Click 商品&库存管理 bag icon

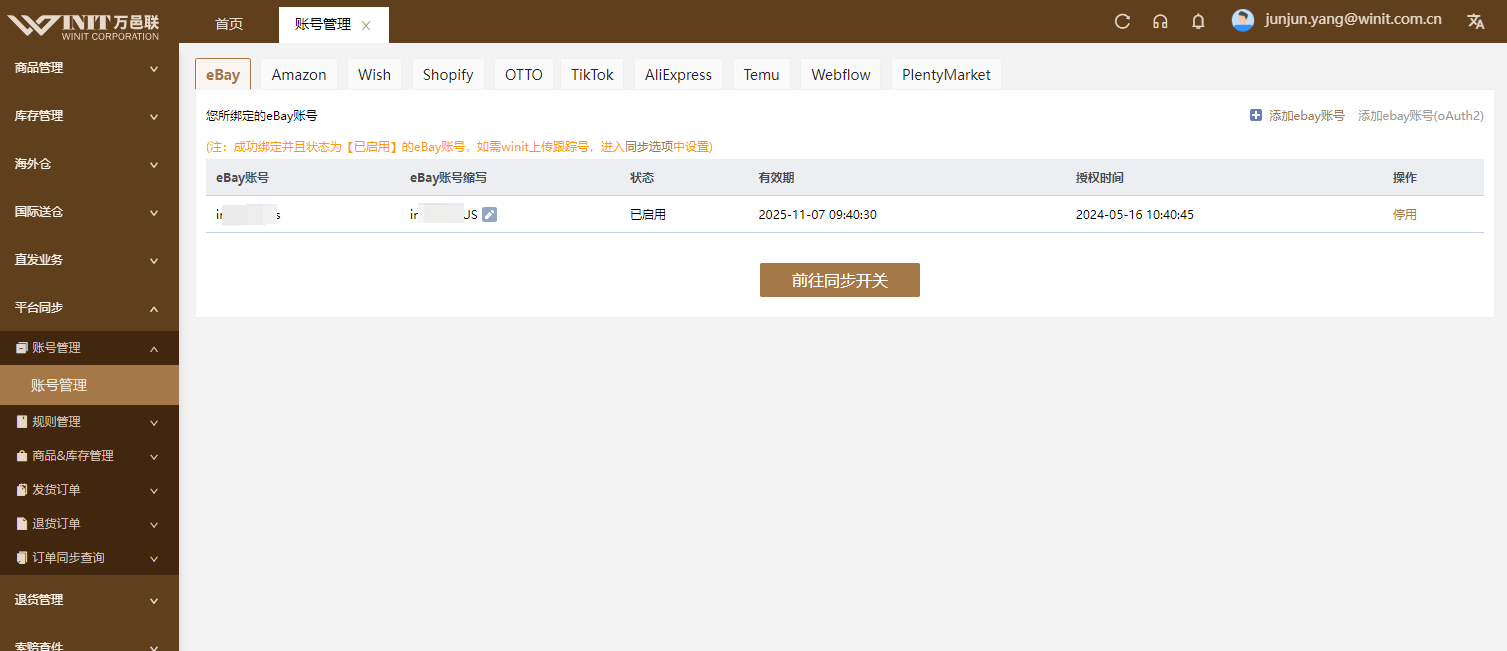[22, 456]
